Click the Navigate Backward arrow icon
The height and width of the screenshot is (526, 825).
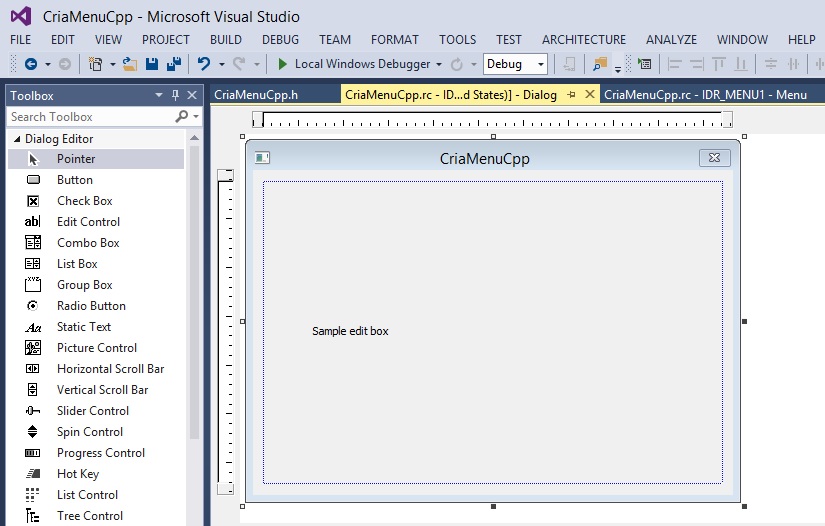pos(31,64)
